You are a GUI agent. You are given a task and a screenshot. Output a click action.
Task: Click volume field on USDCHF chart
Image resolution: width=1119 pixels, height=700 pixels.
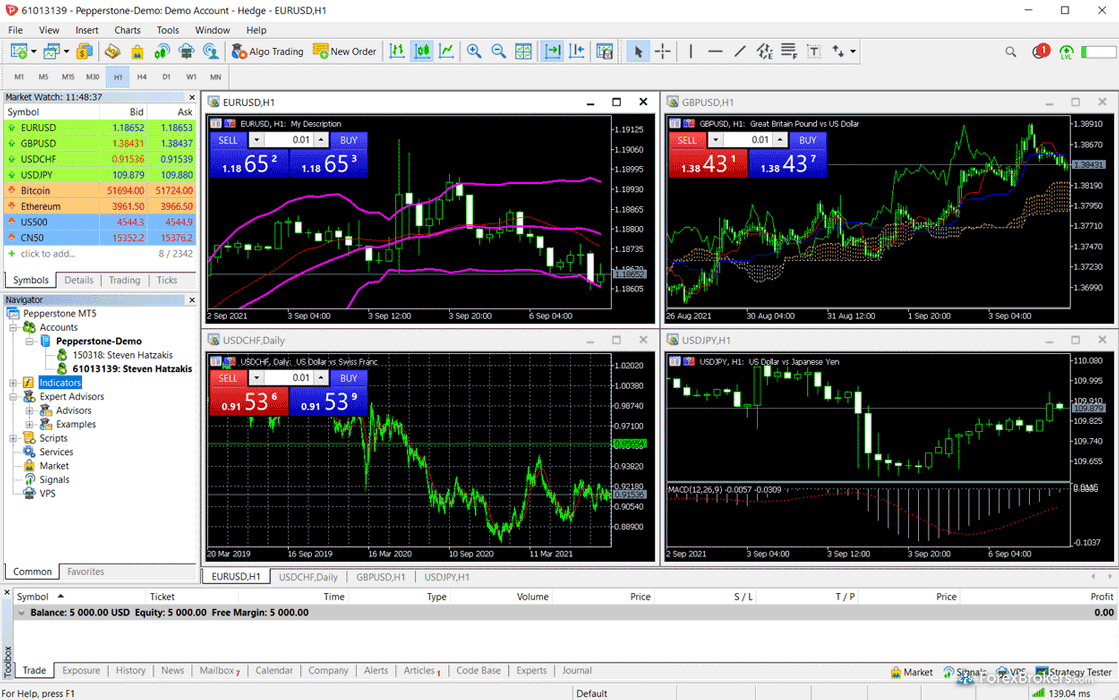tap(290, 378)
